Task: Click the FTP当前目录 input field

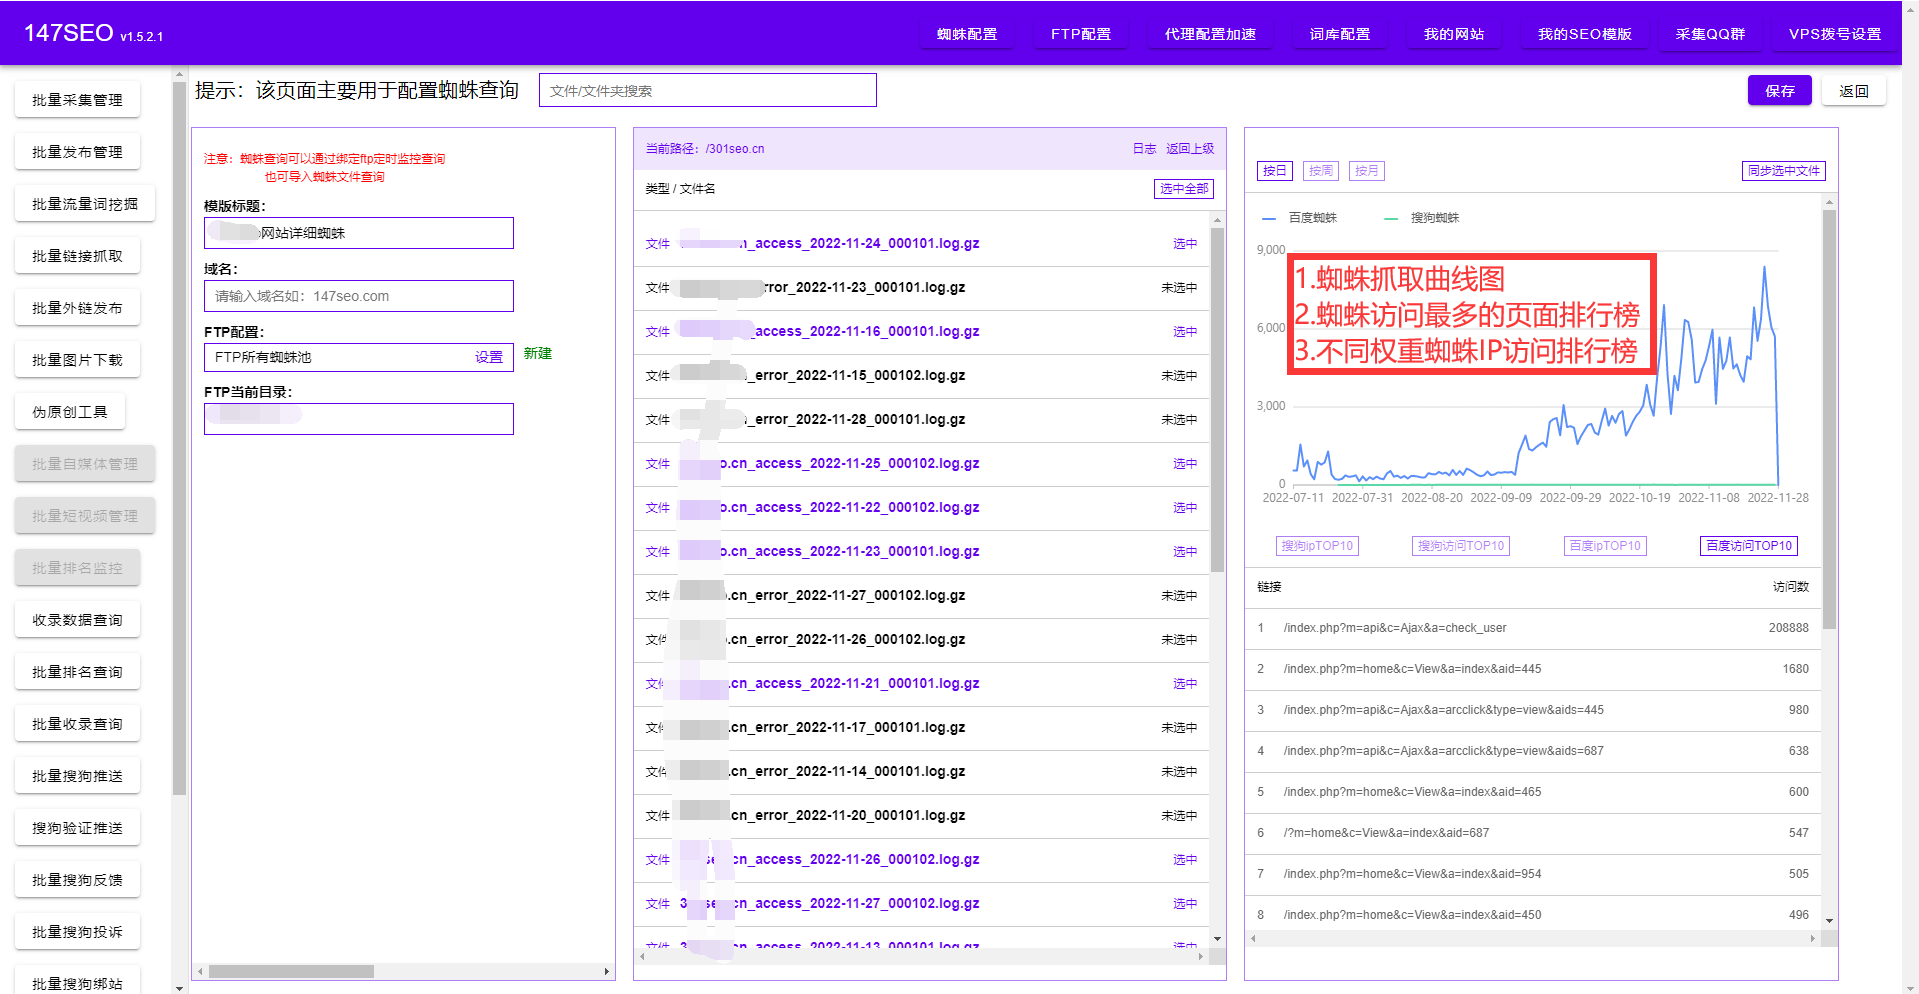Action: [358, 419]
